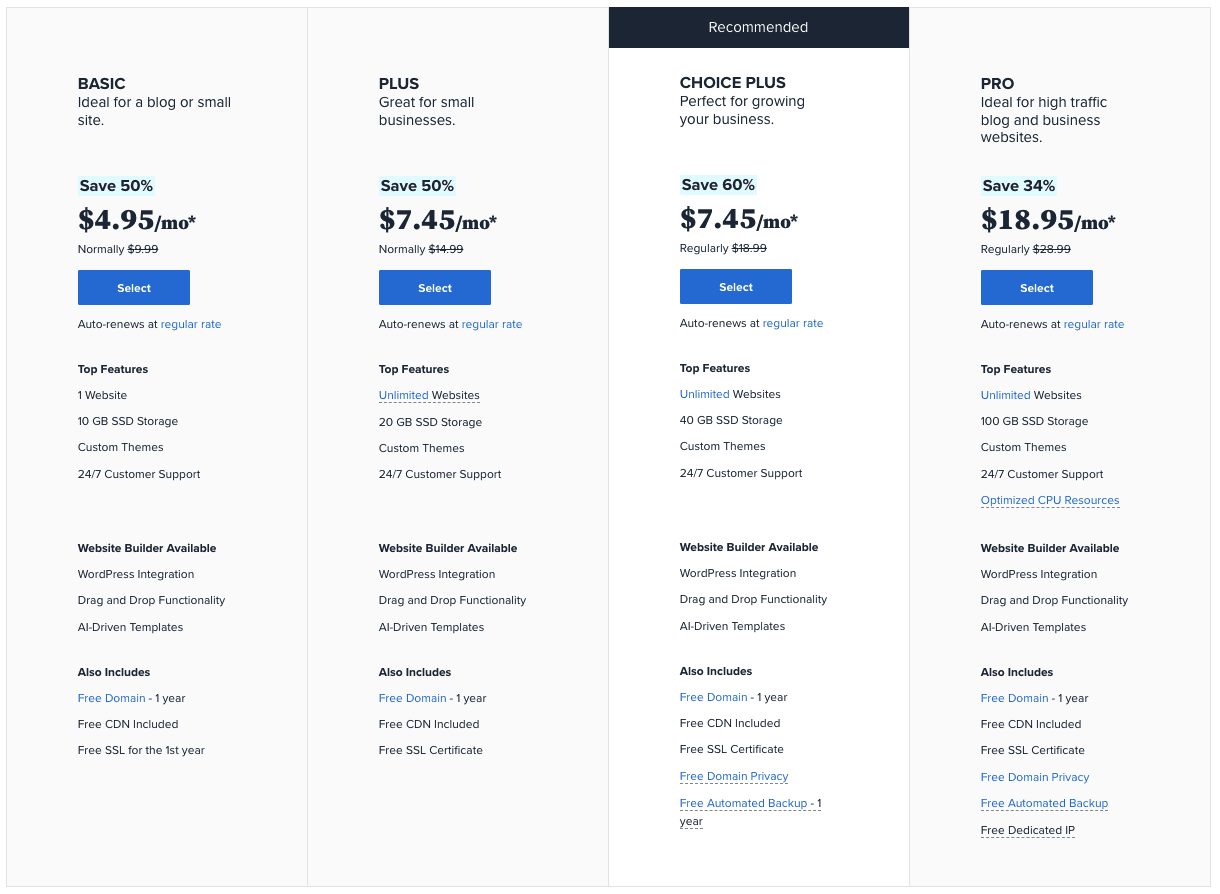Screen dimensions: 1220x894
Task: Click the Save 50% badge on PLUS
Action: (x=417, y=186)
